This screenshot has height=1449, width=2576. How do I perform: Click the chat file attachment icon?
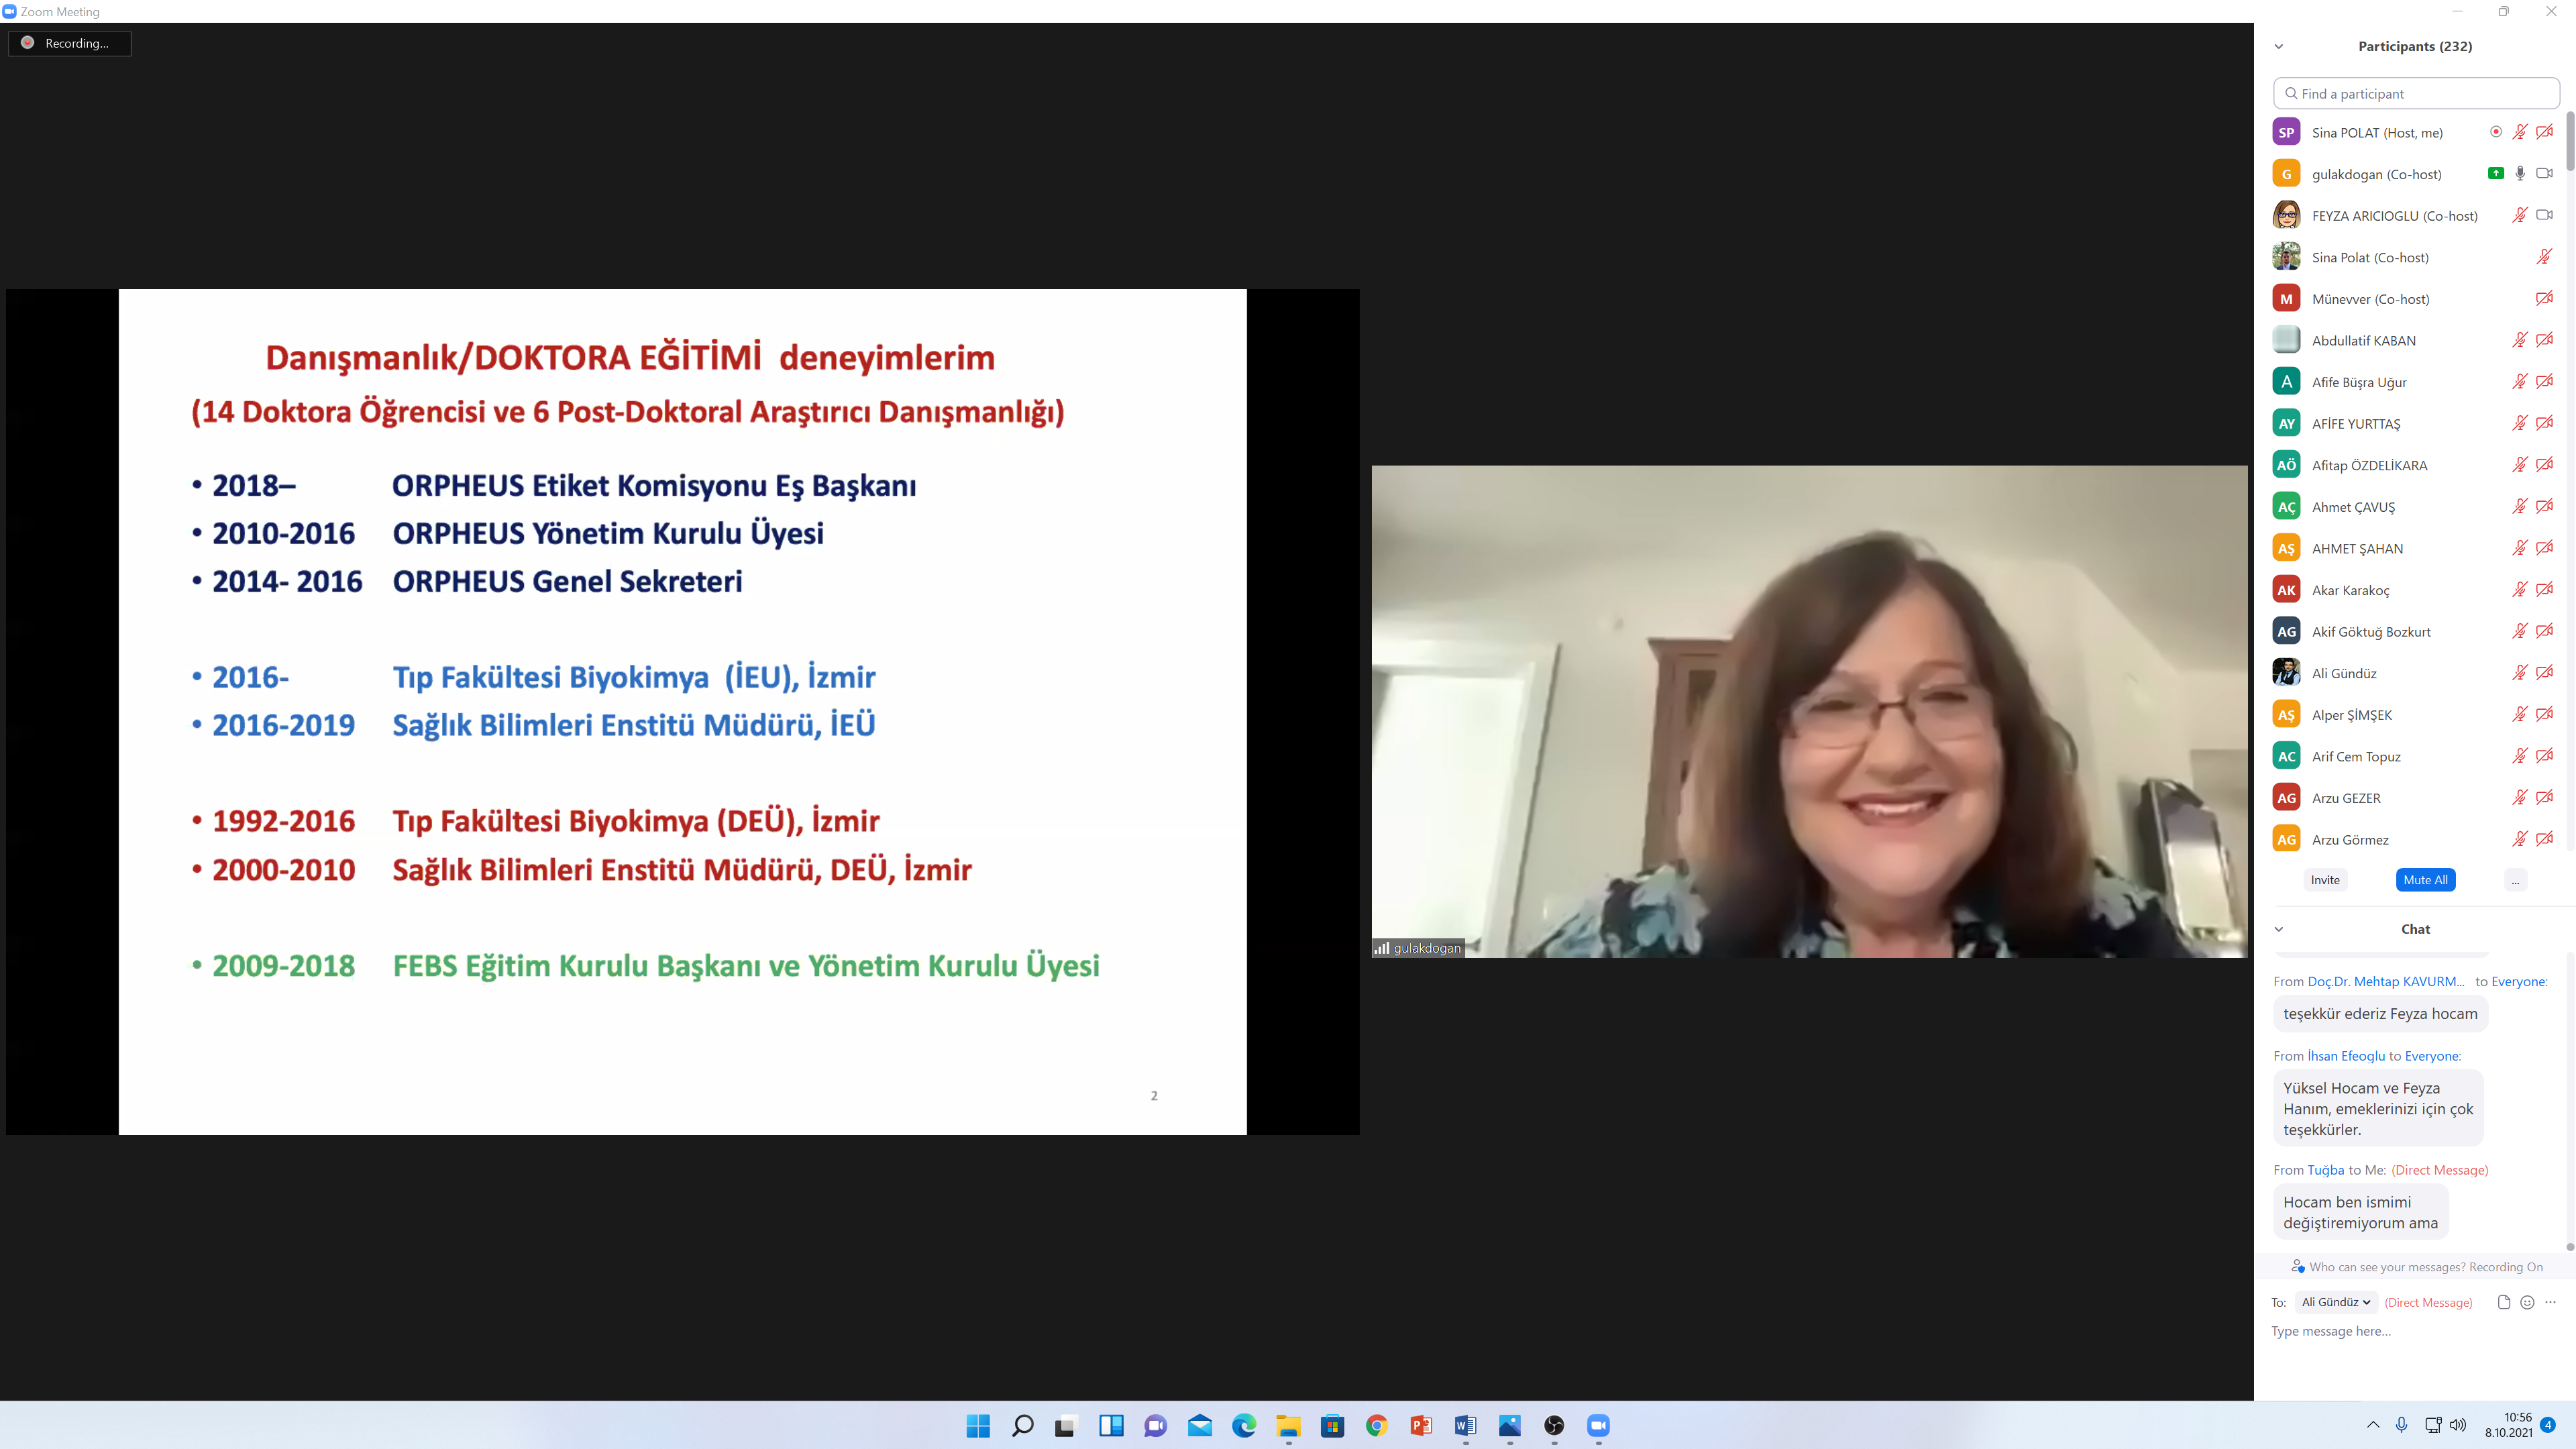tap(2503, 1302)
